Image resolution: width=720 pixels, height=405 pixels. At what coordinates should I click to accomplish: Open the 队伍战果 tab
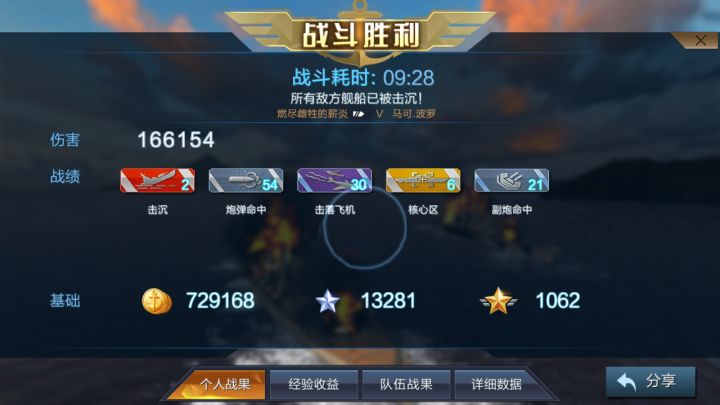point(406,384)
